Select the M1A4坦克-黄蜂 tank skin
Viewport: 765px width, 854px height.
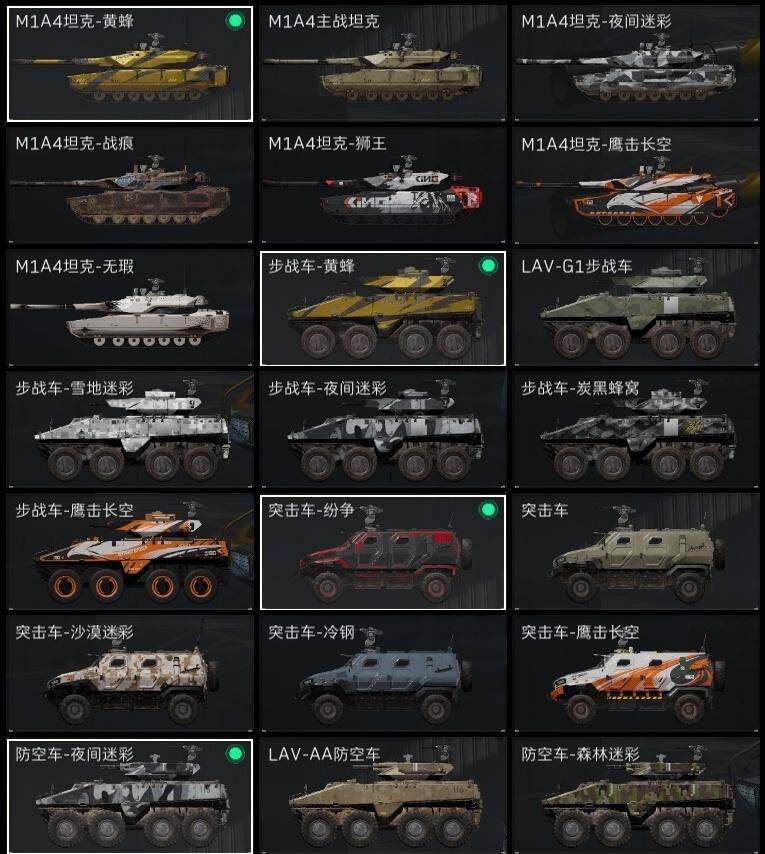click(x=130, y=64)
